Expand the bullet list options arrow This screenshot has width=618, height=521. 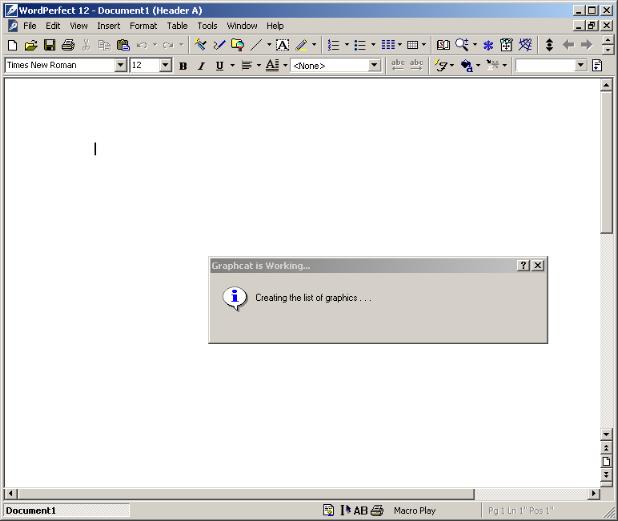click(373, 45)
